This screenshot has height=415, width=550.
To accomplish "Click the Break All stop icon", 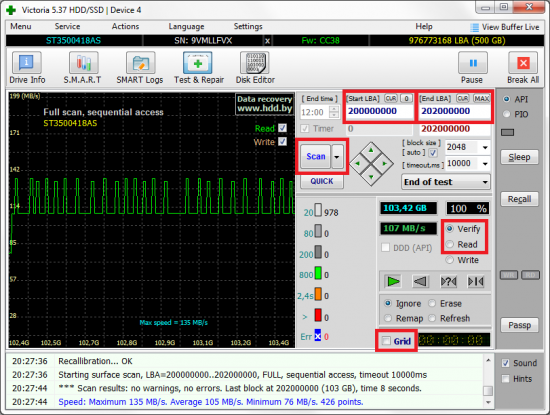I will coord(523,62).
